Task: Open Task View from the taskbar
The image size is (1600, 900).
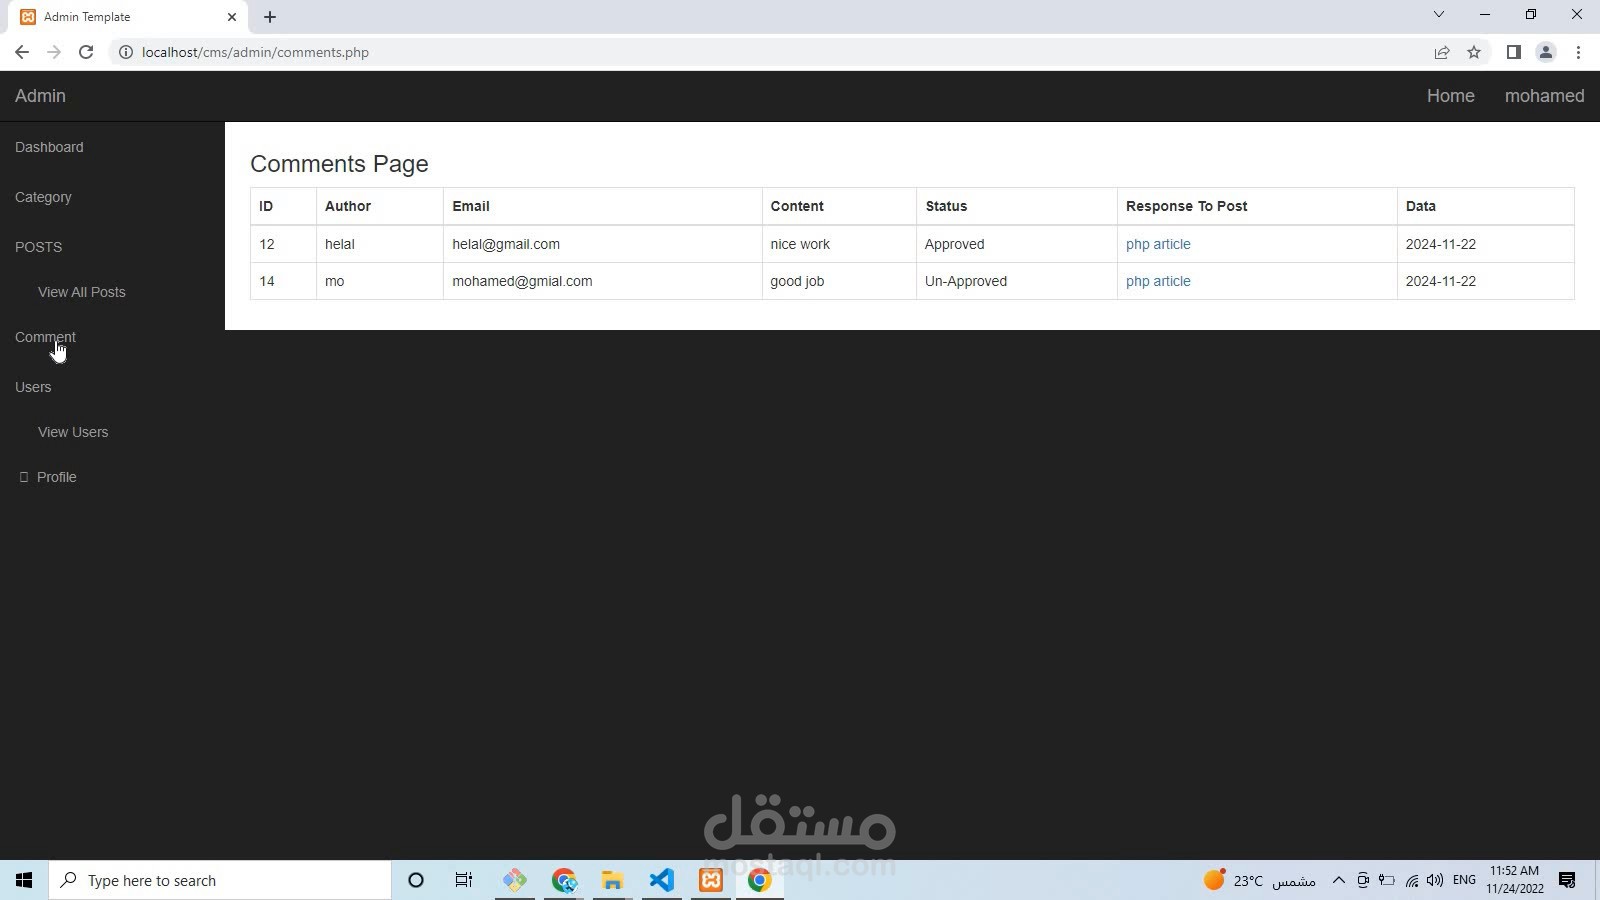Action: (x=464, y=880)
